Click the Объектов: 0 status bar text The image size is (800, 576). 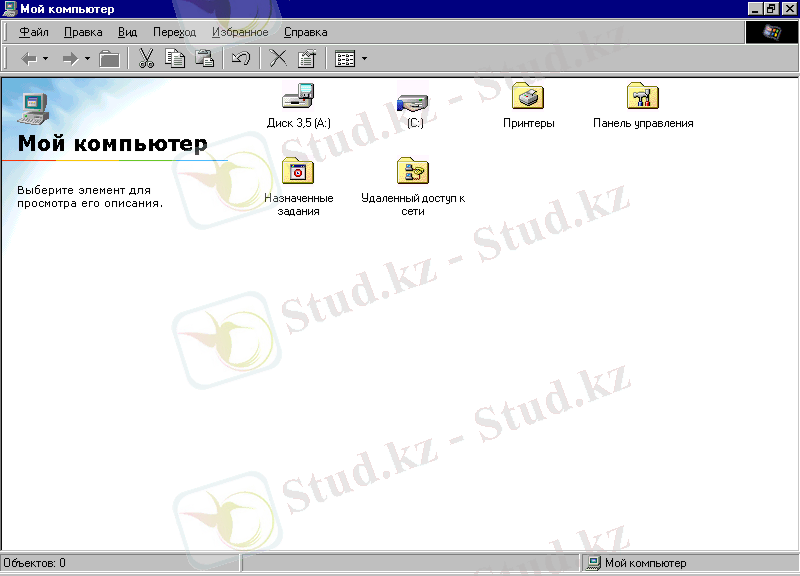pos(35,563)
